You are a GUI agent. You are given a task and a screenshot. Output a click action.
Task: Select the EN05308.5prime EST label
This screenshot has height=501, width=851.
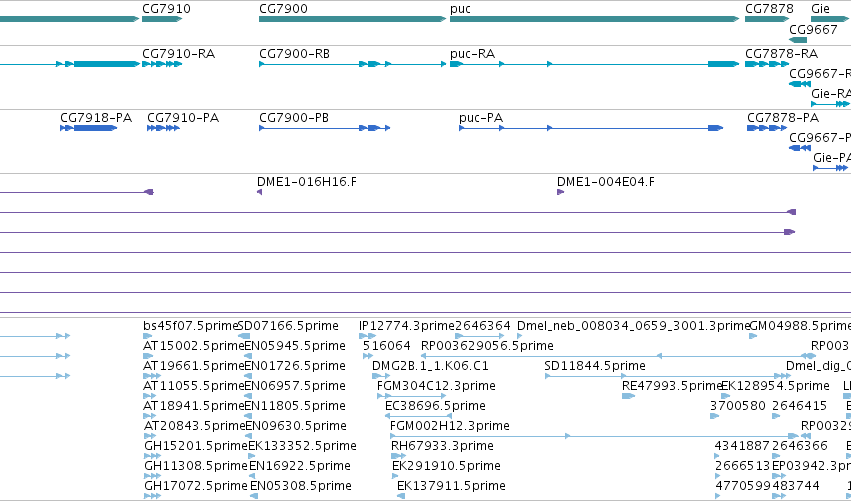pos(301,486)
